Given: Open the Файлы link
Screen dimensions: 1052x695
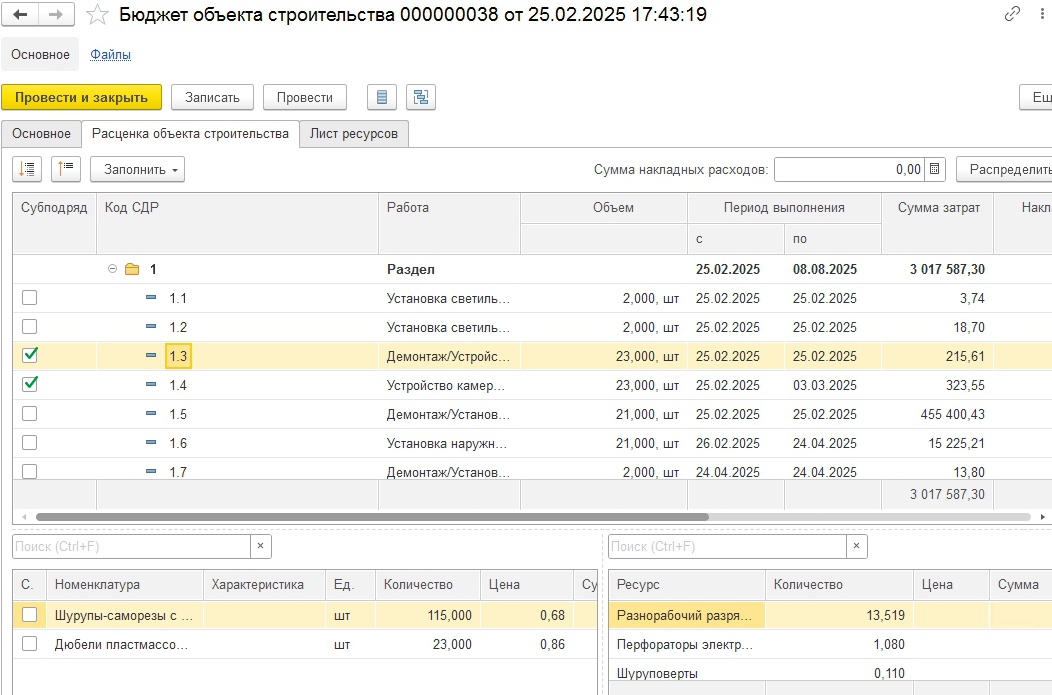Looking at the screenshot, I should pyautogui.click(x=110, y=54).
